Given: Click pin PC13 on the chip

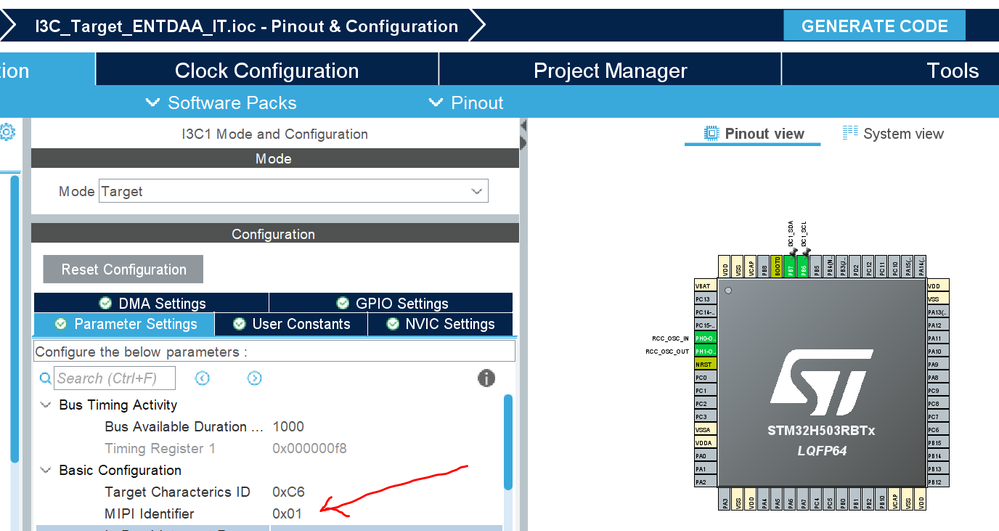Looking at the screenshot, I should [x=705, y=299].
